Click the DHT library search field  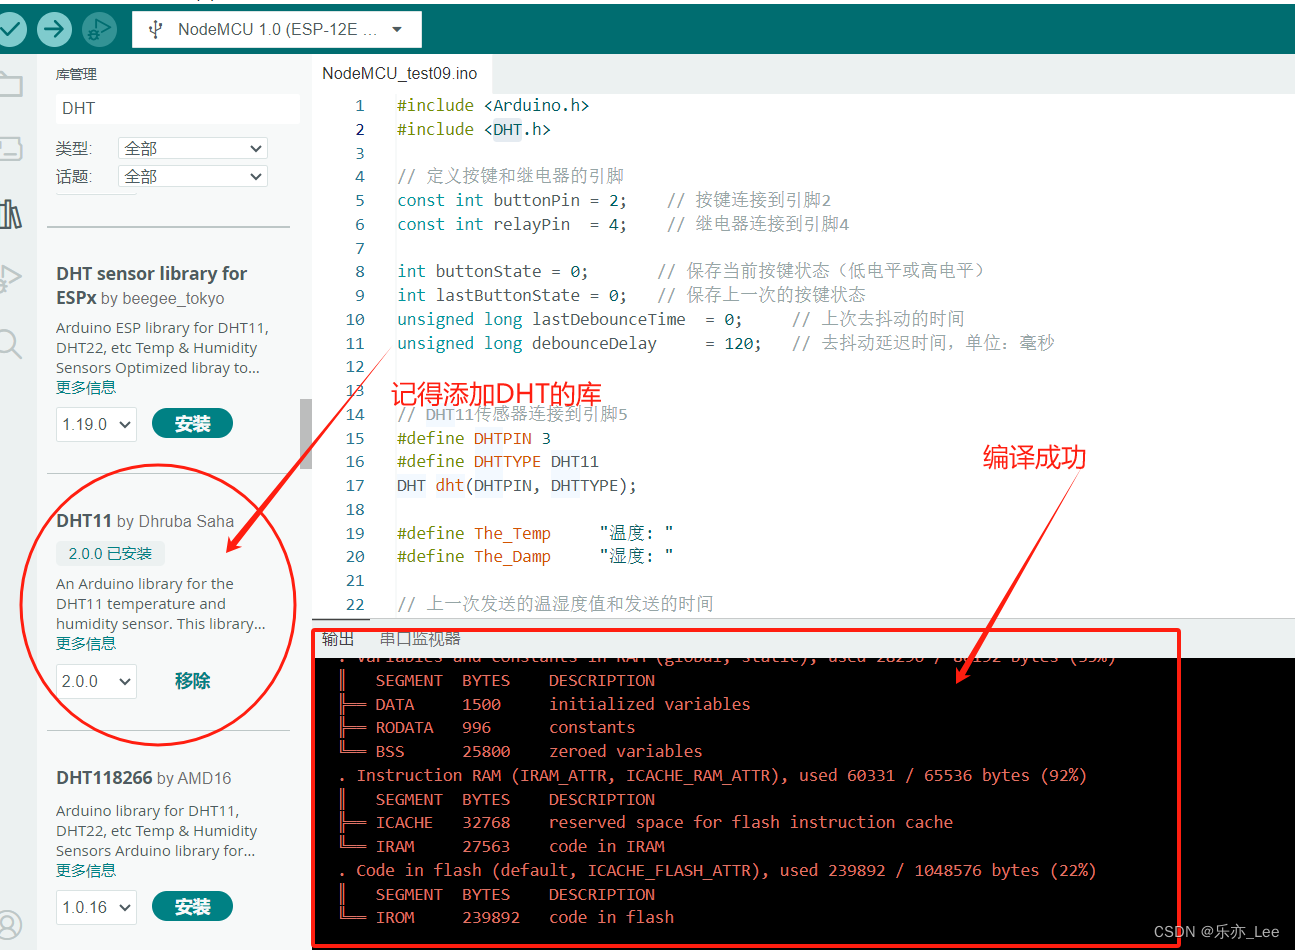tap(177, 108)
